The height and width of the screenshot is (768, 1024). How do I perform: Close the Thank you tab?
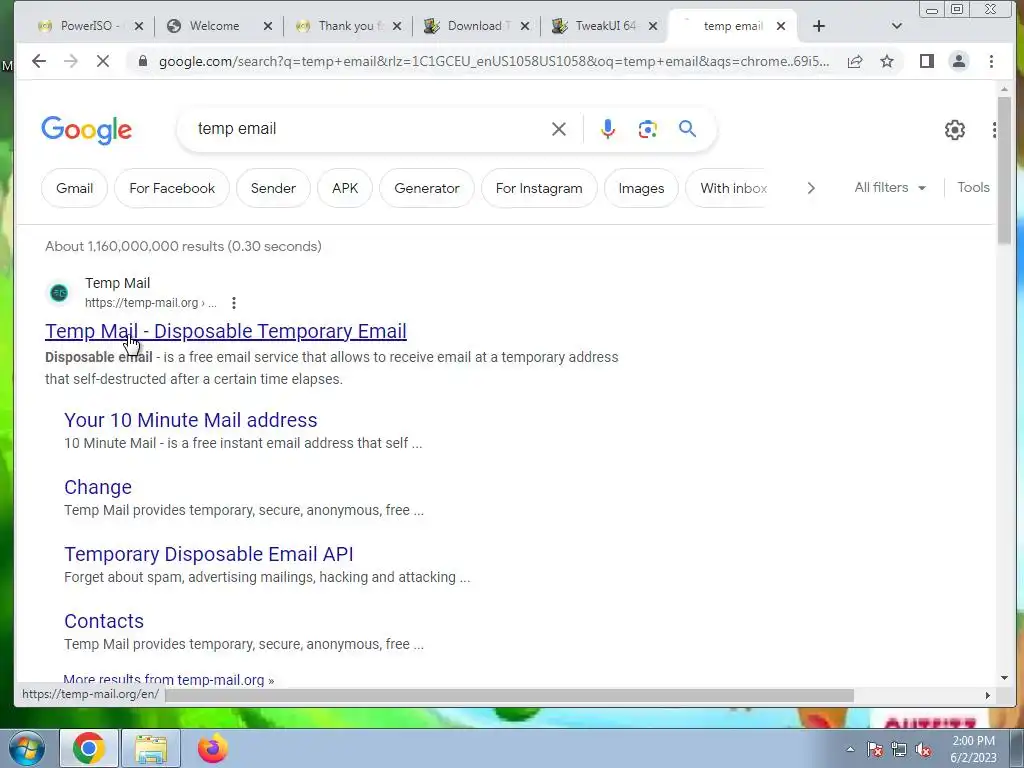pyautogui.click(x=398, y=26)
